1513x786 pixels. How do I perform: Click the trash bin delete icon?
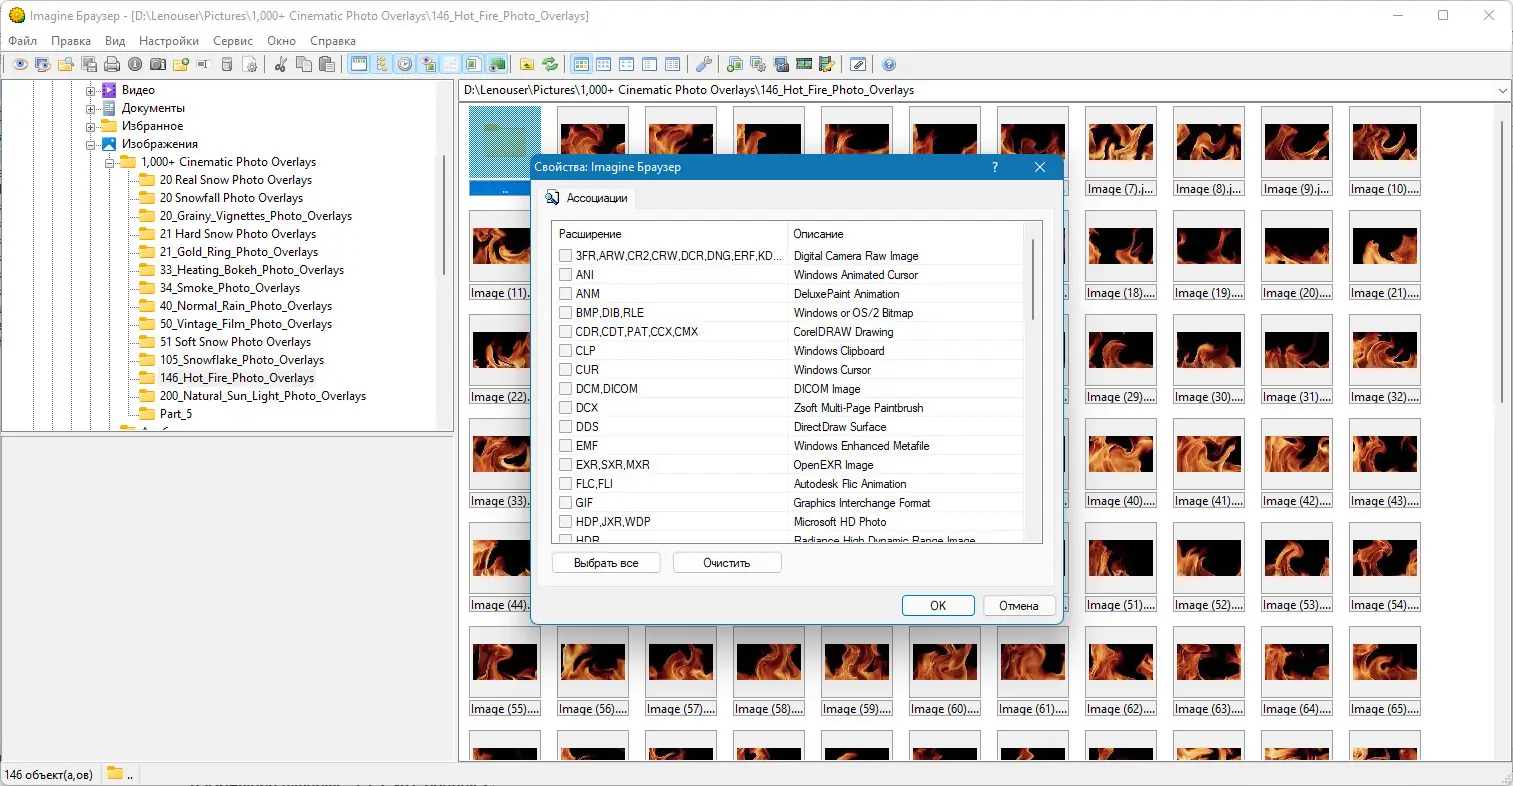point(227,65)
